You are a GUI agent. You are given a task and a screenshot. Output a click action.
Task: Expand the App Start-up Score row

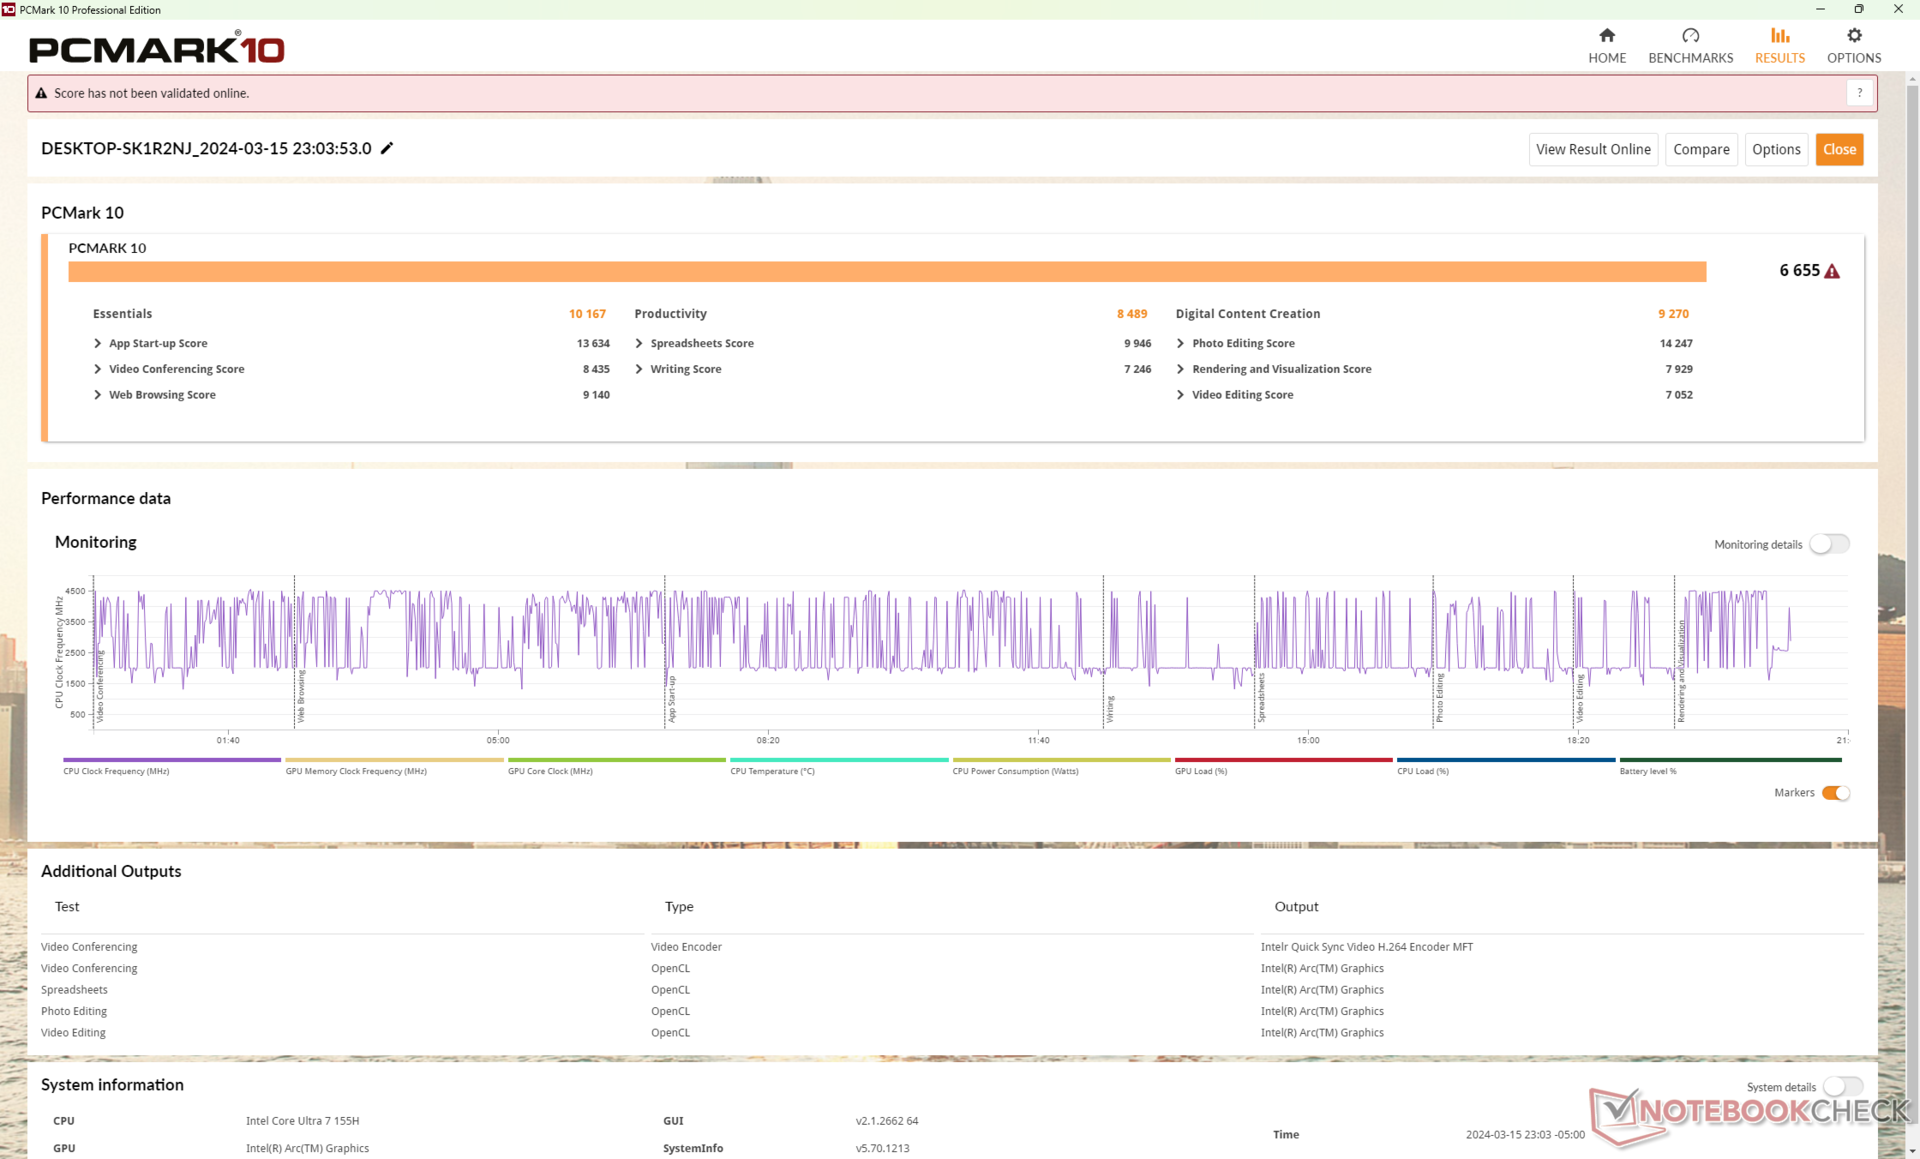click(x=98, y=343)
